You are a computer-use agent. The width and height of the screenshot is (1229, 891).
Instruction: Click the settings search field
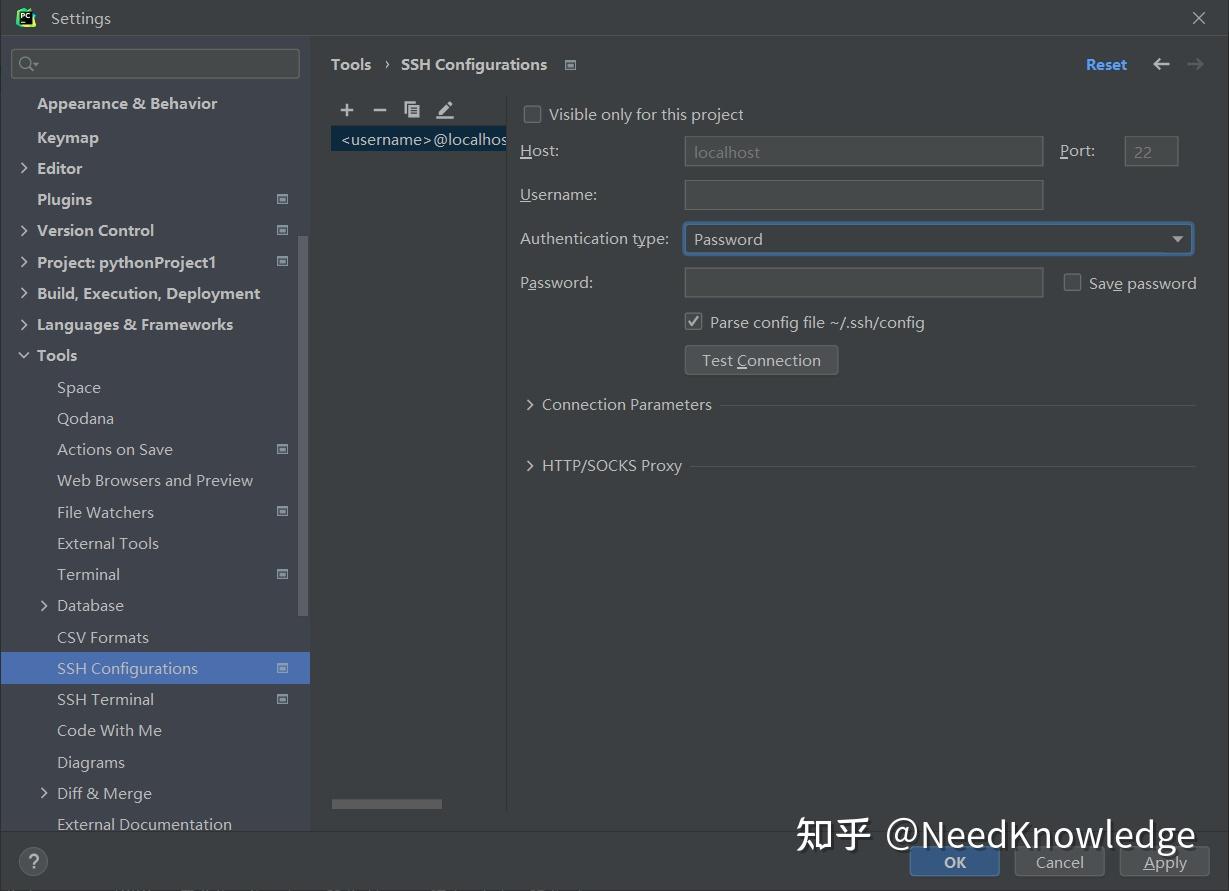point(155,64)
